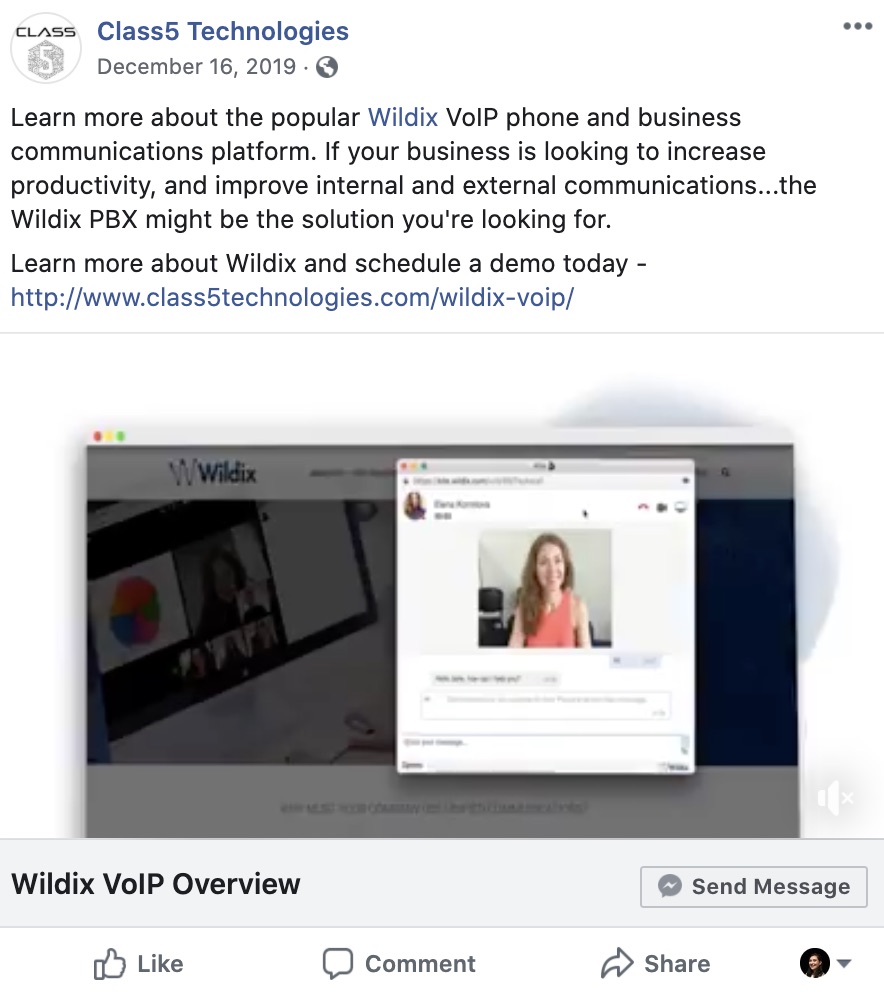Click the Wildix VoIP Overview title
Screen dimensions: 884x992
pos(156,884)
